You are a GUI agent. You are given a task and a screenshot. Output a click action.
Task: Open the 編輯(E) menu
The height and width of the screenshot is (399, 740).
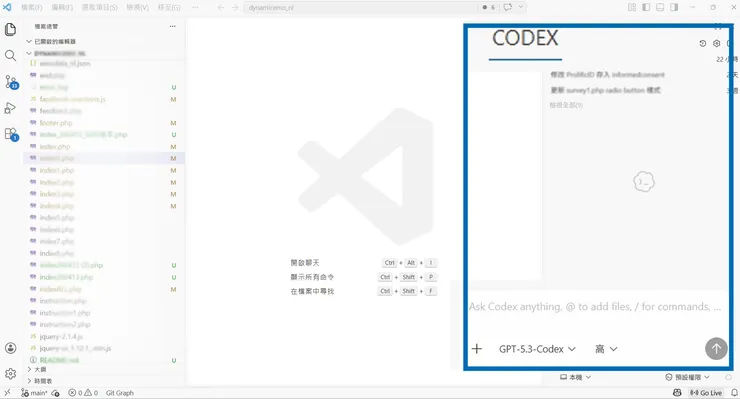(62, 8)
